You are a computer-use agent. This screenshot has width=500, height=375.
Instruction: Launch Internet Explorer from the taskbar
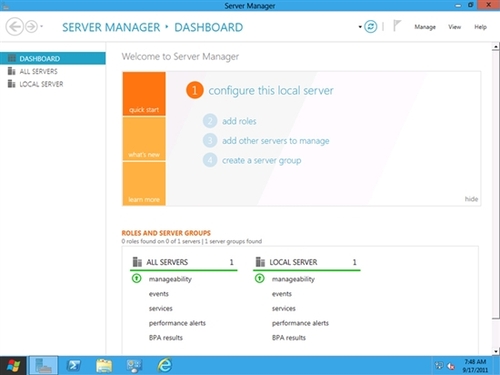(165, 365)
